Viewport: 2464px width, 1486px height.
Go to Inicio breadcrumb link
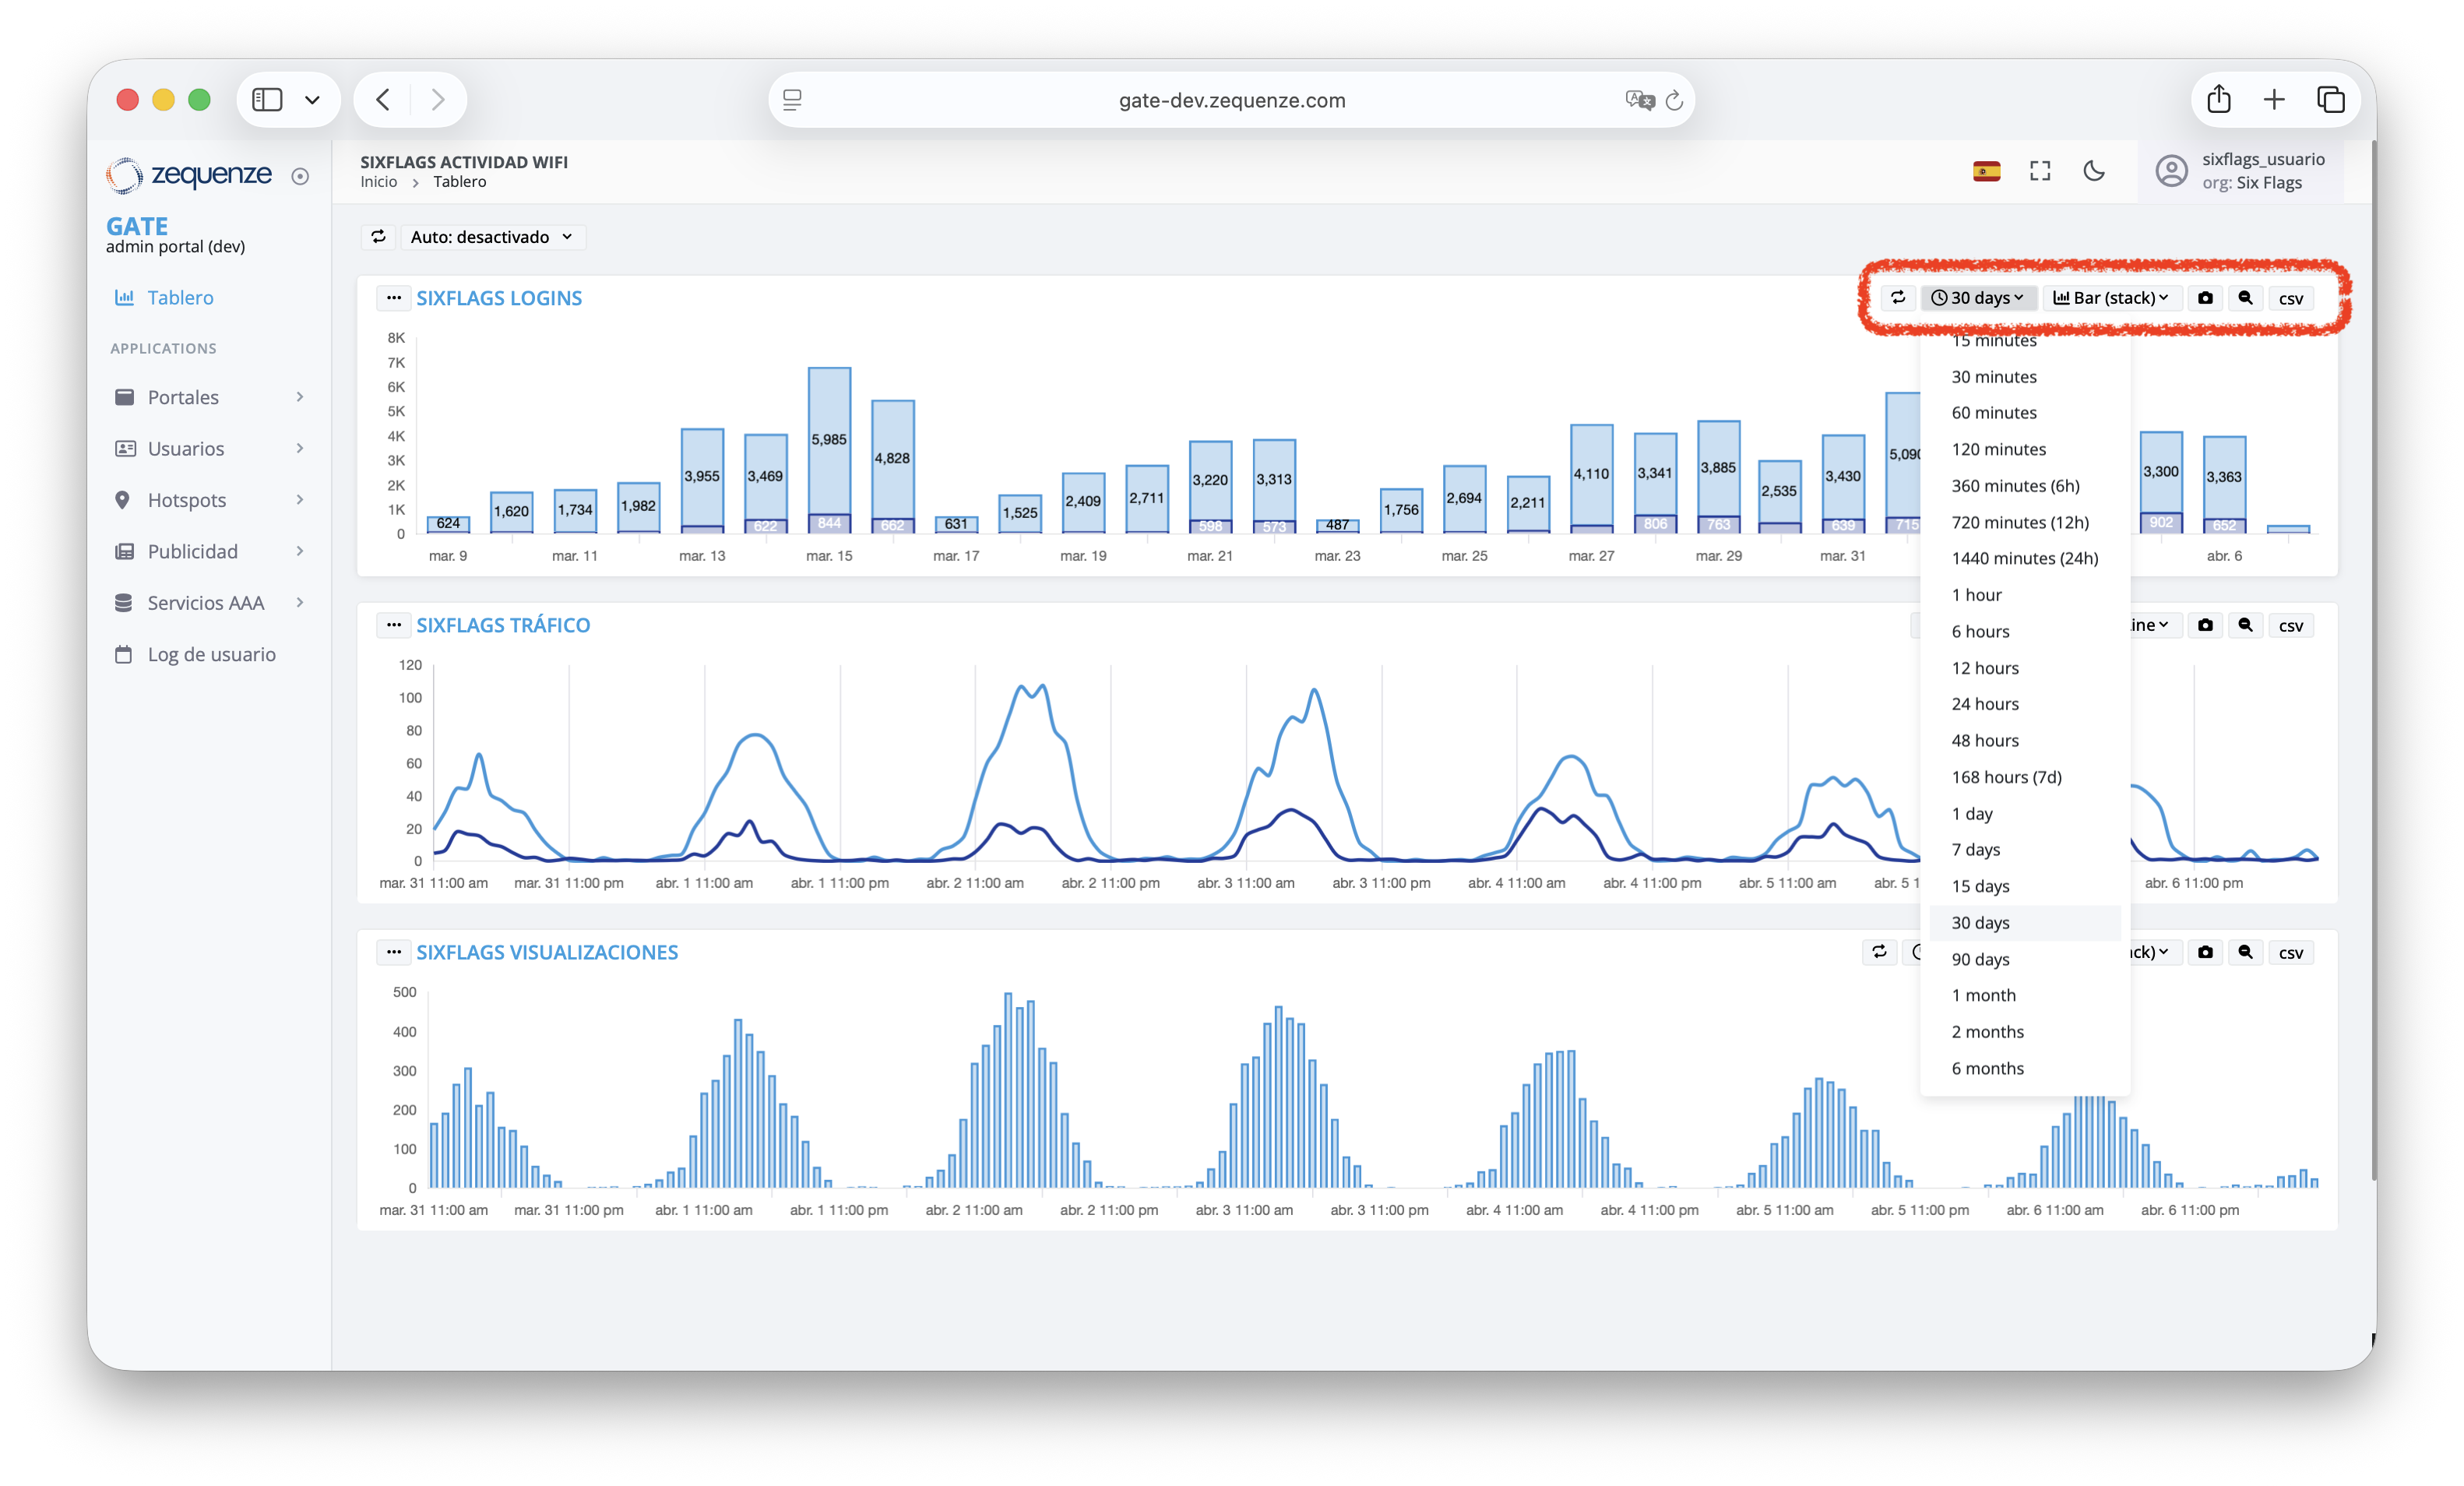coord(378,182)
